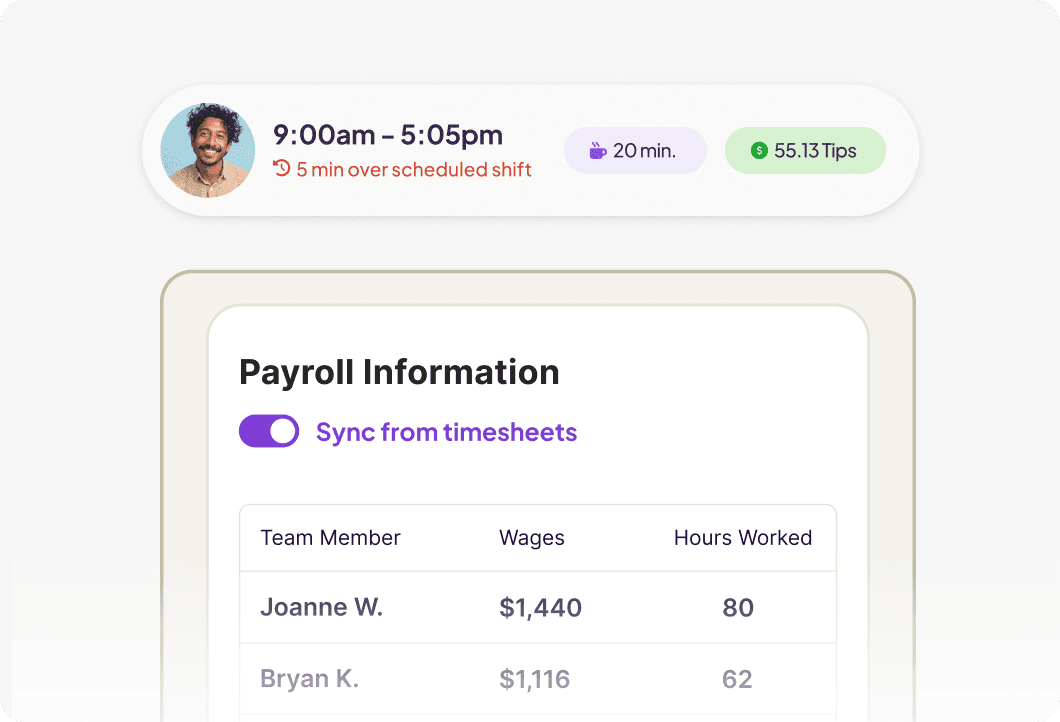The height and width of the screenshot is (722, 1060).
Task: Click the '5 min over scheduled shift' warning
Action: 414,169
